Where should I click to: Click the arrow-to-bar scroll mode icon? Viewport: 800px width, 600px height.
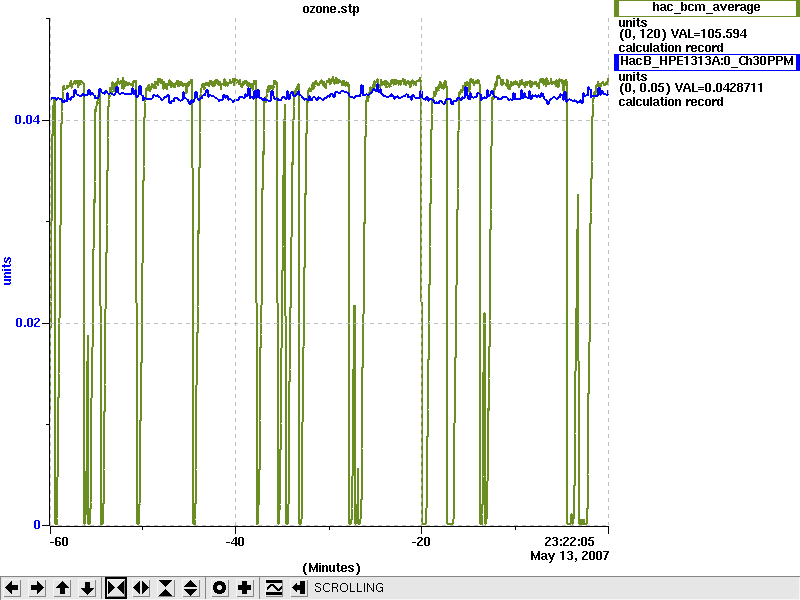[298, 588]
